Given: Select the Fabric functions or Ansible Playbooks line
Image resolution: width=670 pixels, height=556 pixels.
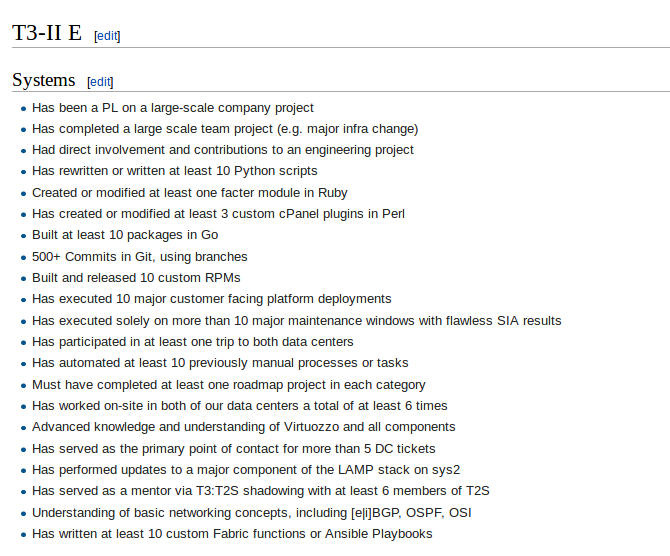Looking at the screenshot, I should [232, 534].
